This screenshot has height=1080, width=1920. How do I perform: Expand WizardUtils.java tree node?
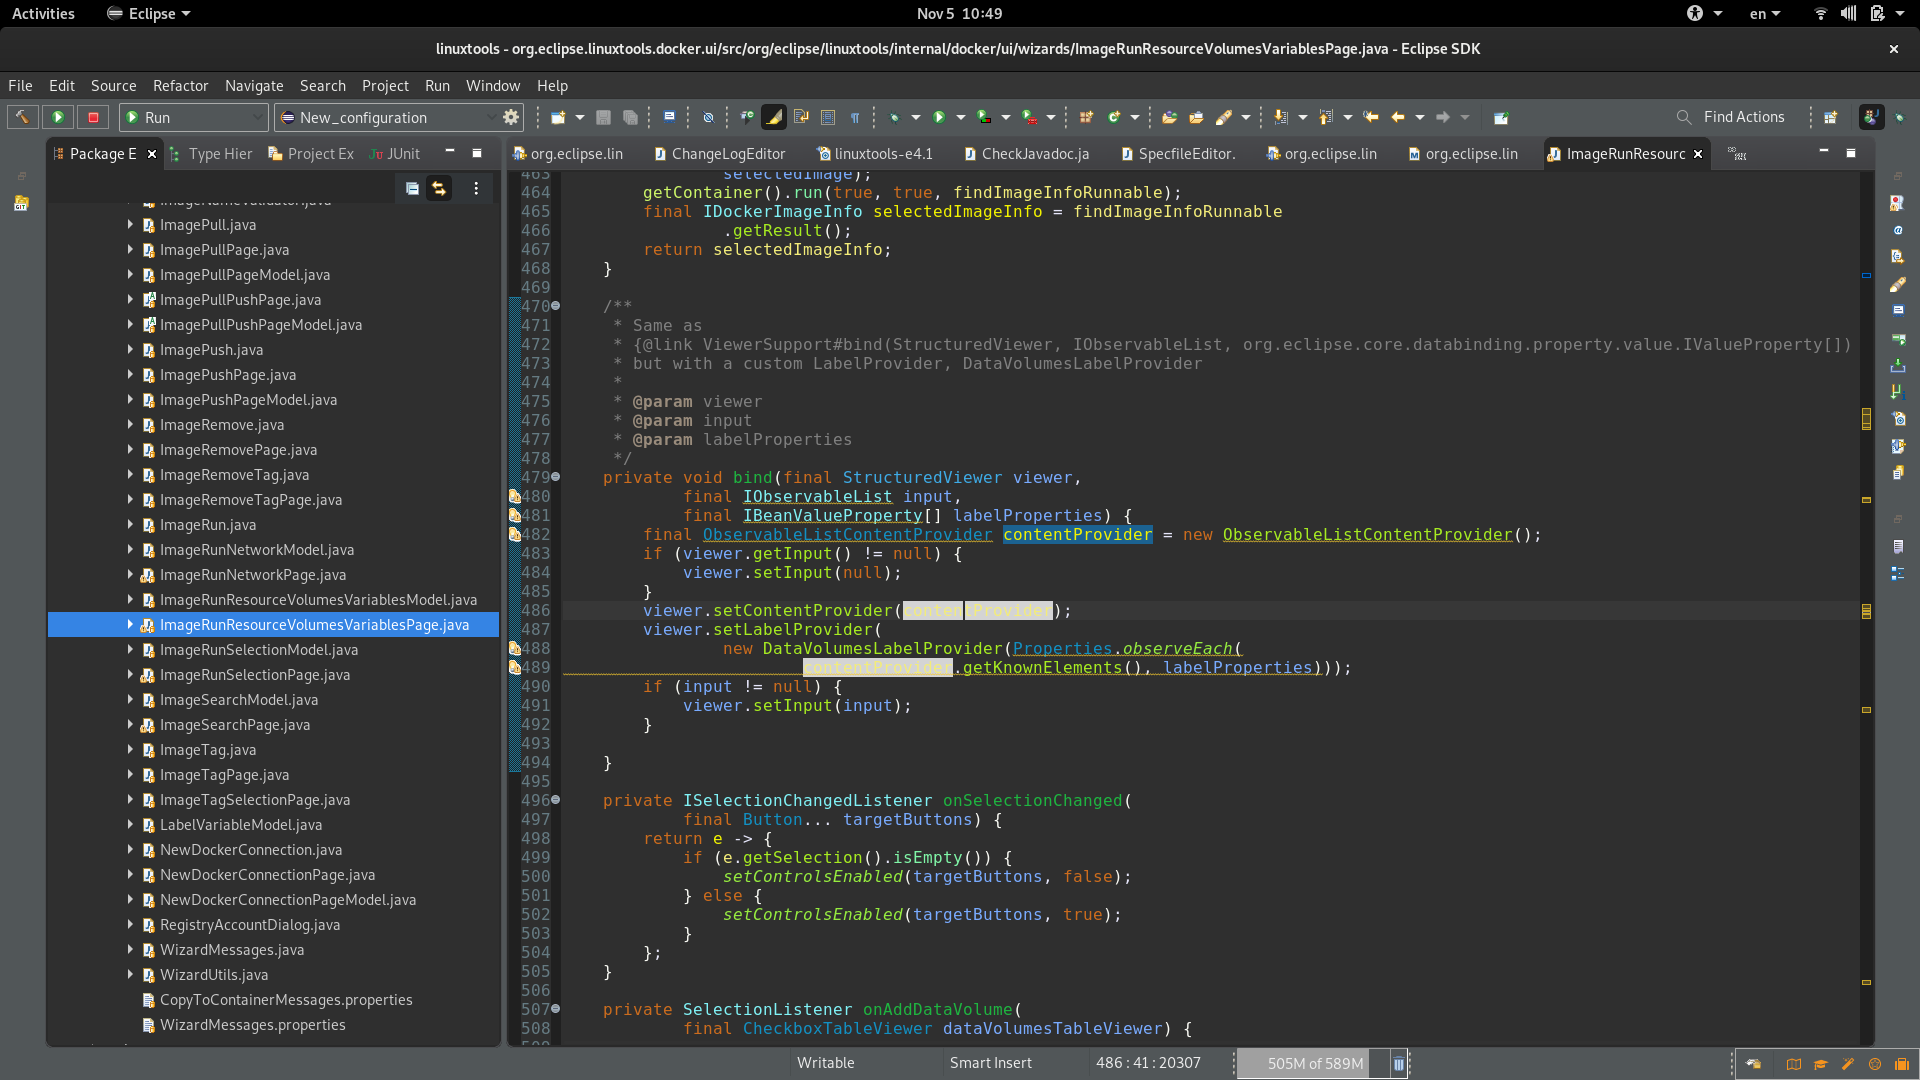pos(130,974)
